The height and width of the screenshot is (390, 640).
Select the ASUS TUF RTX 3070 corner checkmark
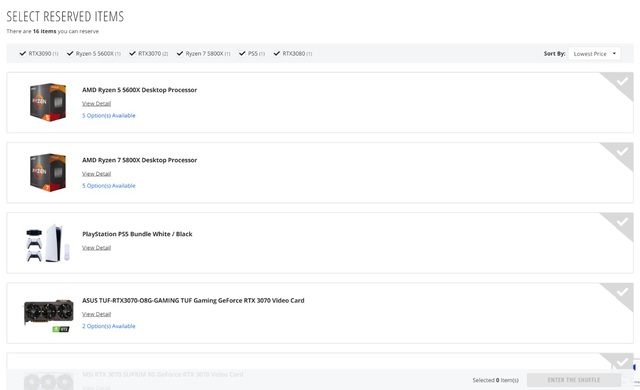coord(622,292)
